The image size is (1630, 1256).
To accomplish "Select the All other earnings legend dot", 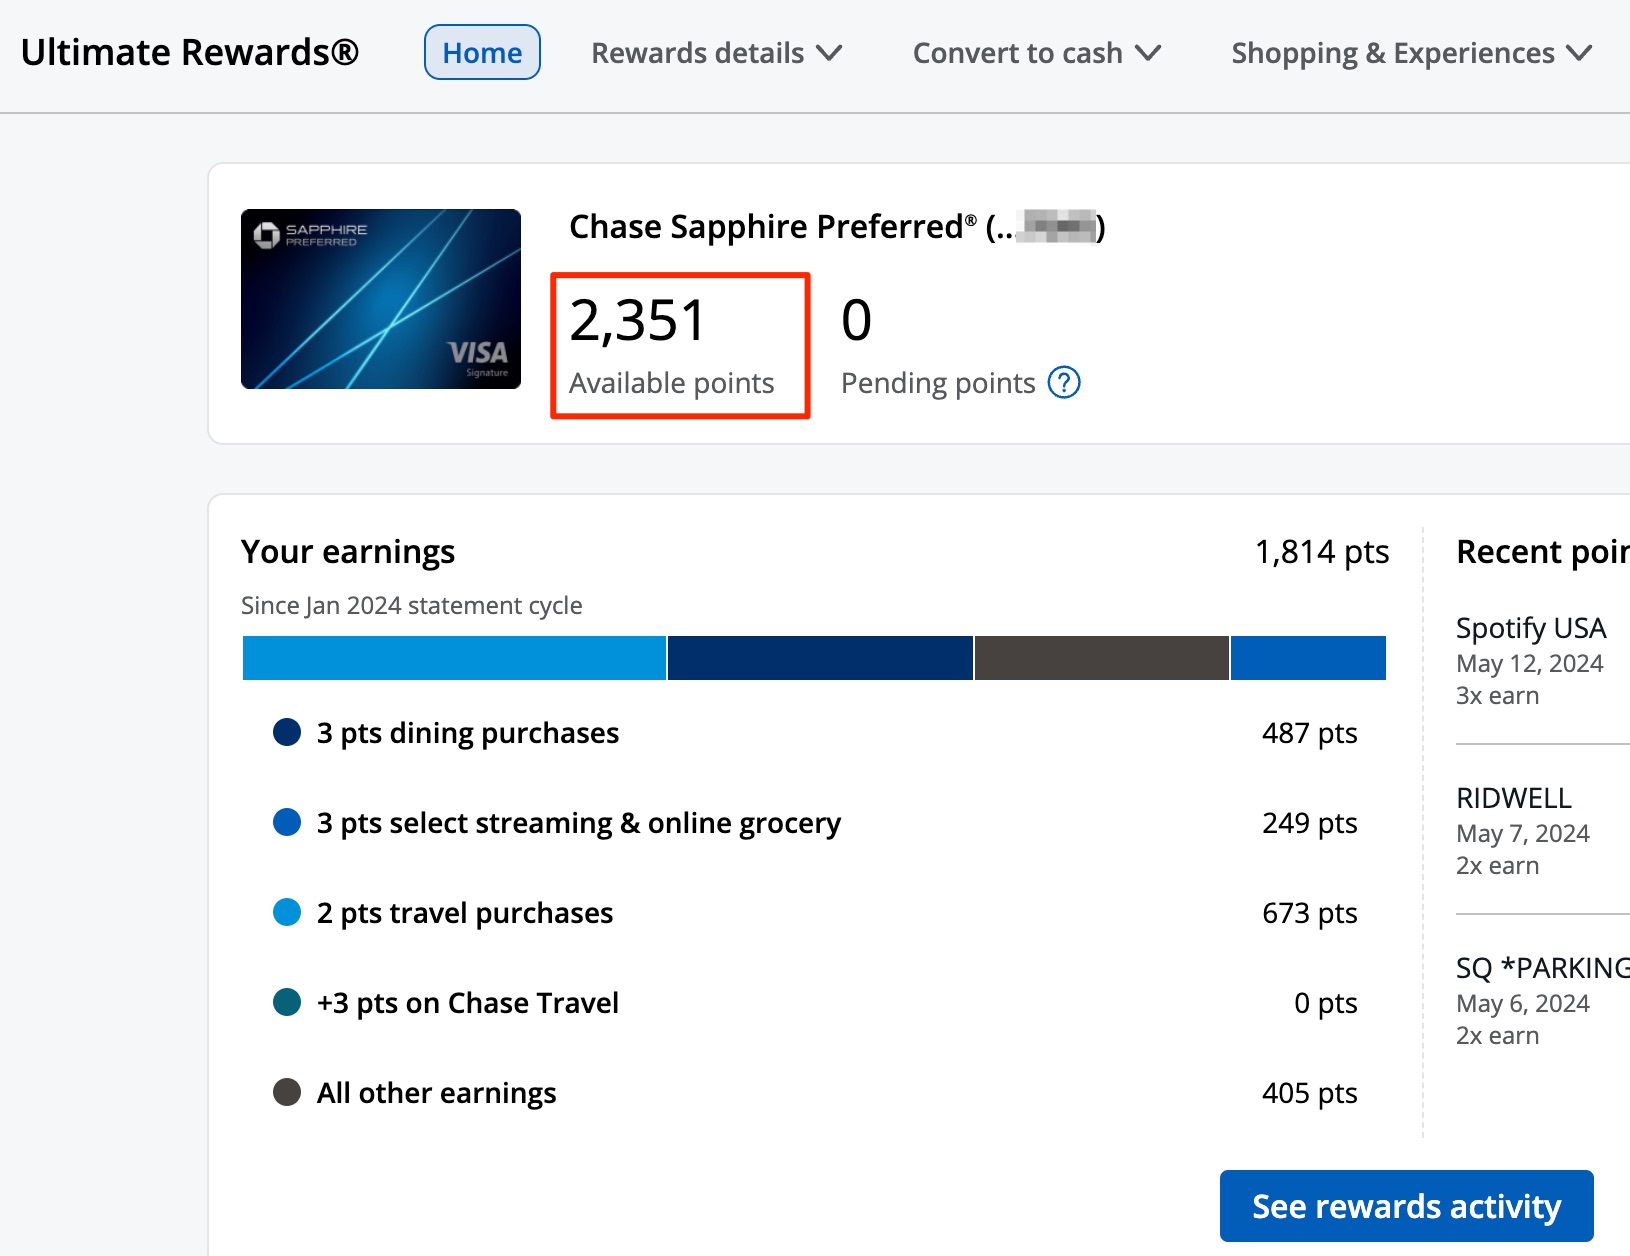I will tap(287, 1092).
